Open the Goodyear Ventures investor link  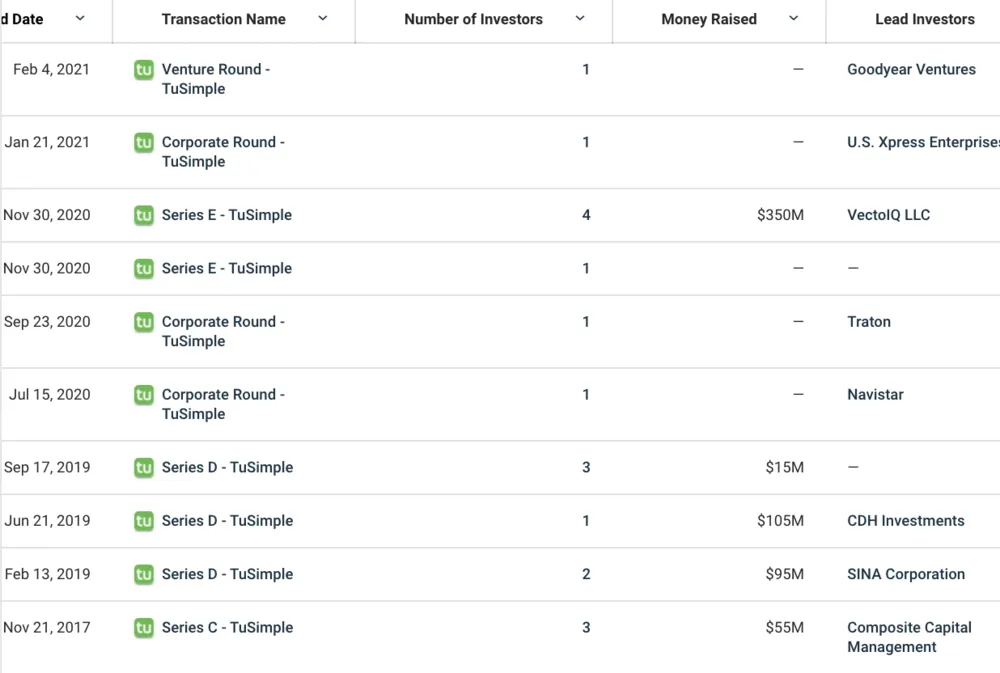[x=911, y=70]
